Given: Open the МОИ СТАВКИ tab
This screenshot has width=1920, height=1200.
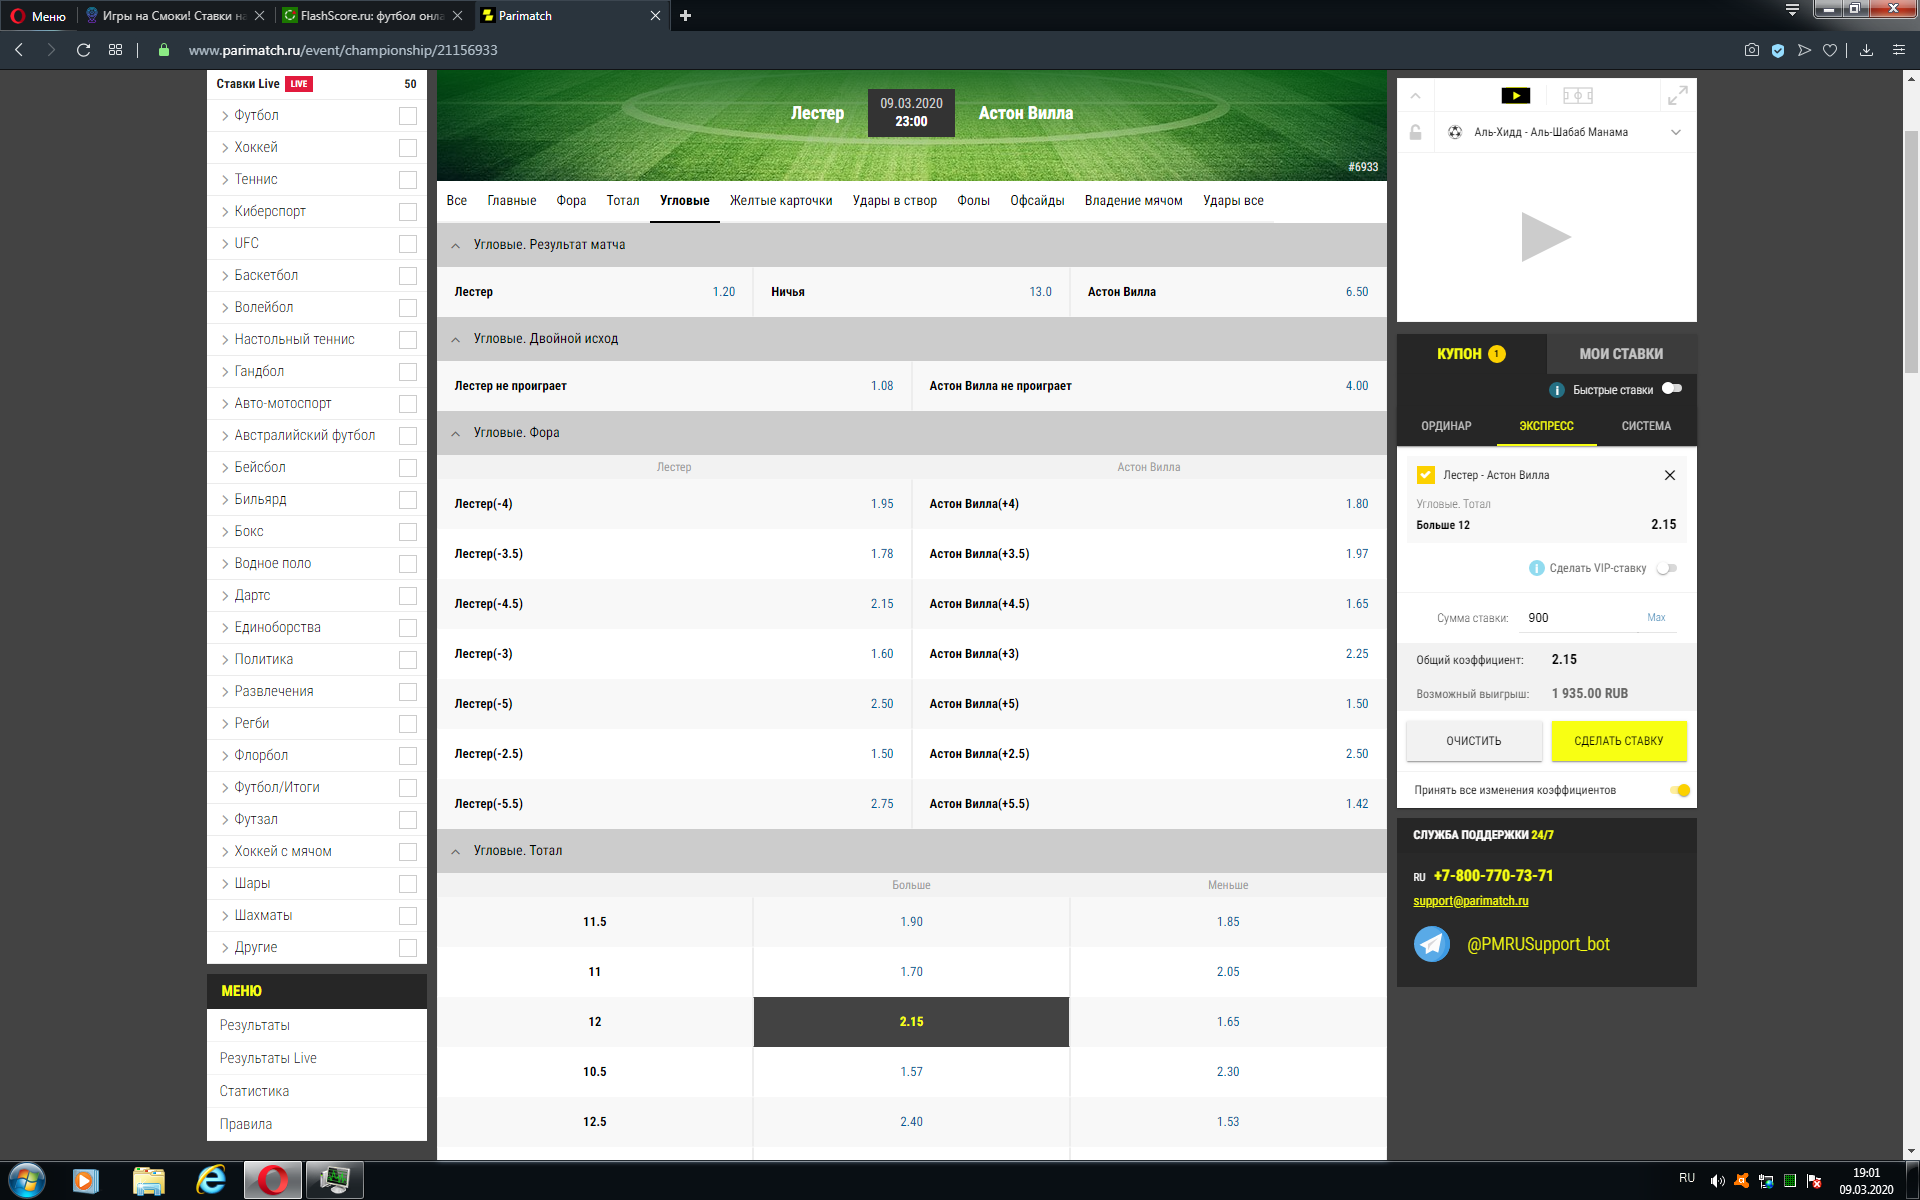Looking at the screenshot, I should coord(1621,354).
